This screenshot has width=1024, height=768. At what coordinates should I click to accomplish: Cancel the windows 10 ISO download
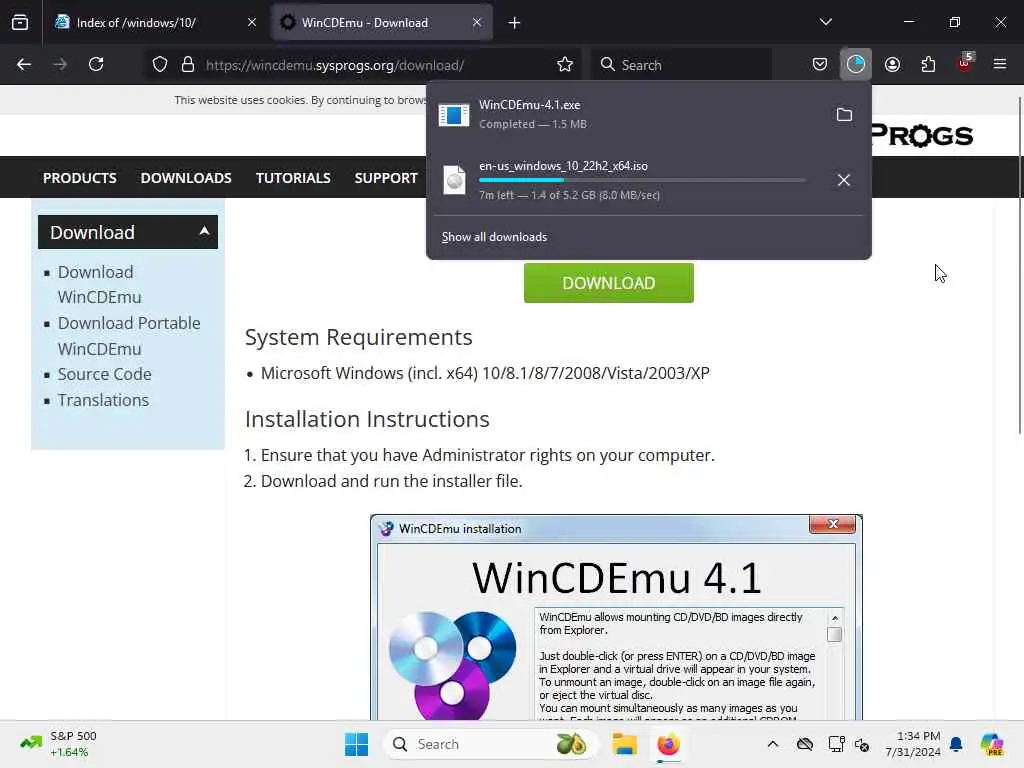[x=844, y=180]
